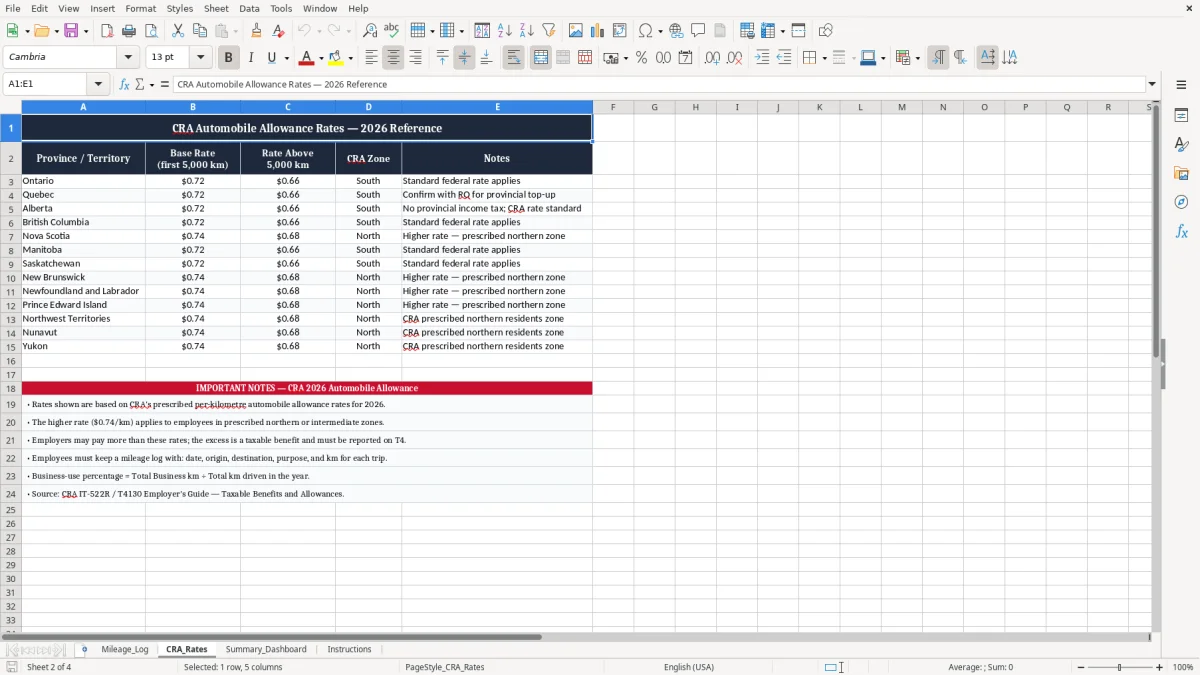Clear direct formatting
The width and height of the screenshot is (1200, 675).
tap(276, 31)
